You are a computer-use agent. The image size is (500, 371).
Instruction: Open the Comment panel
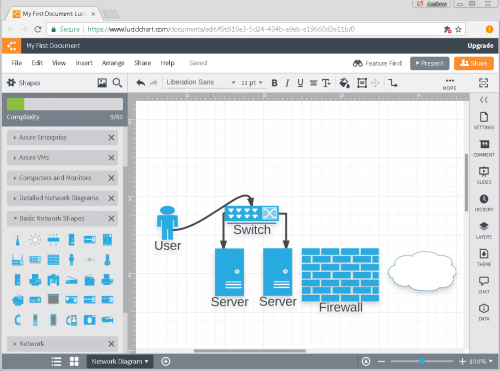point(484,148)
